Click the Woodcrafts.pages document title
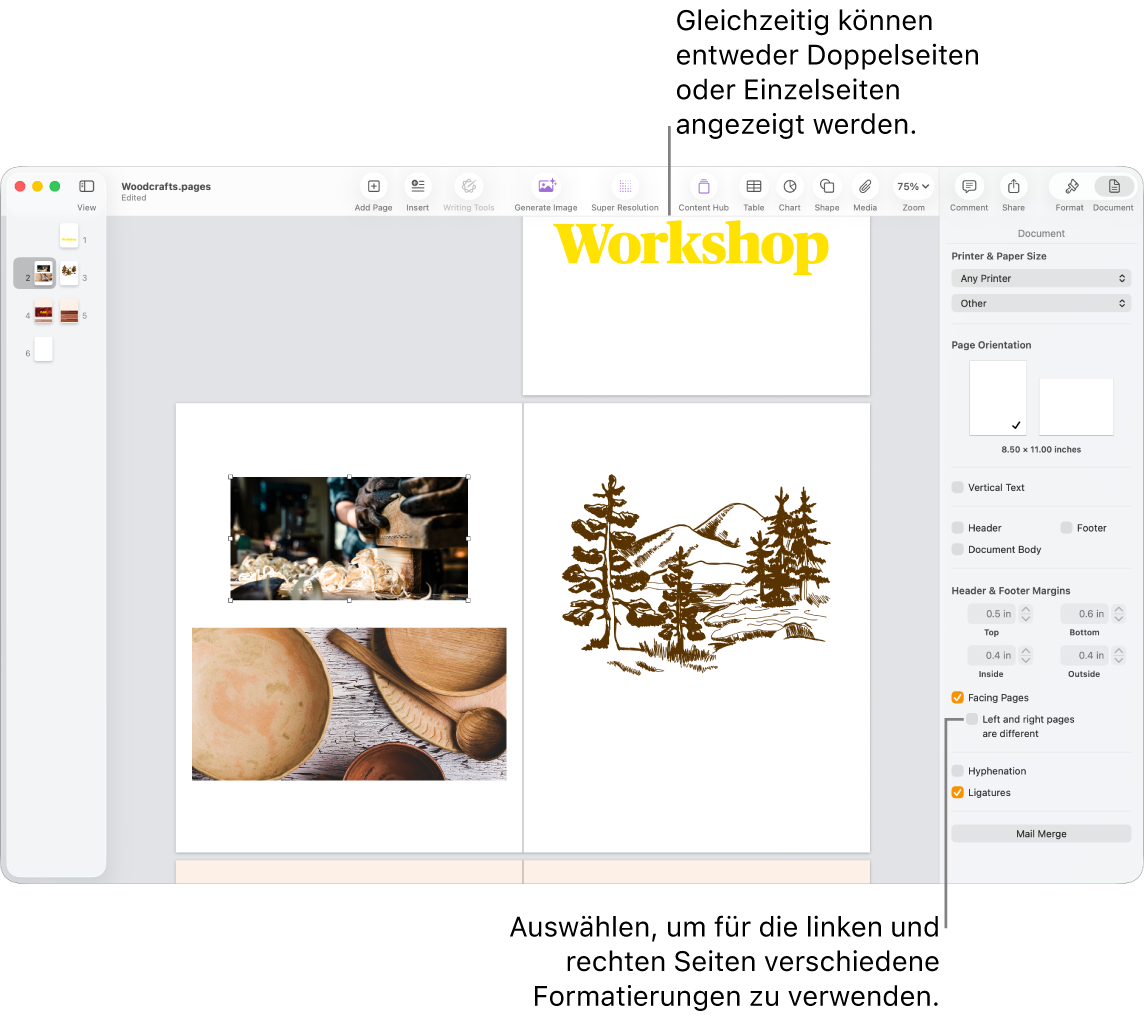The height and width of the screenshot is (1016, 1144). point(166,187)
